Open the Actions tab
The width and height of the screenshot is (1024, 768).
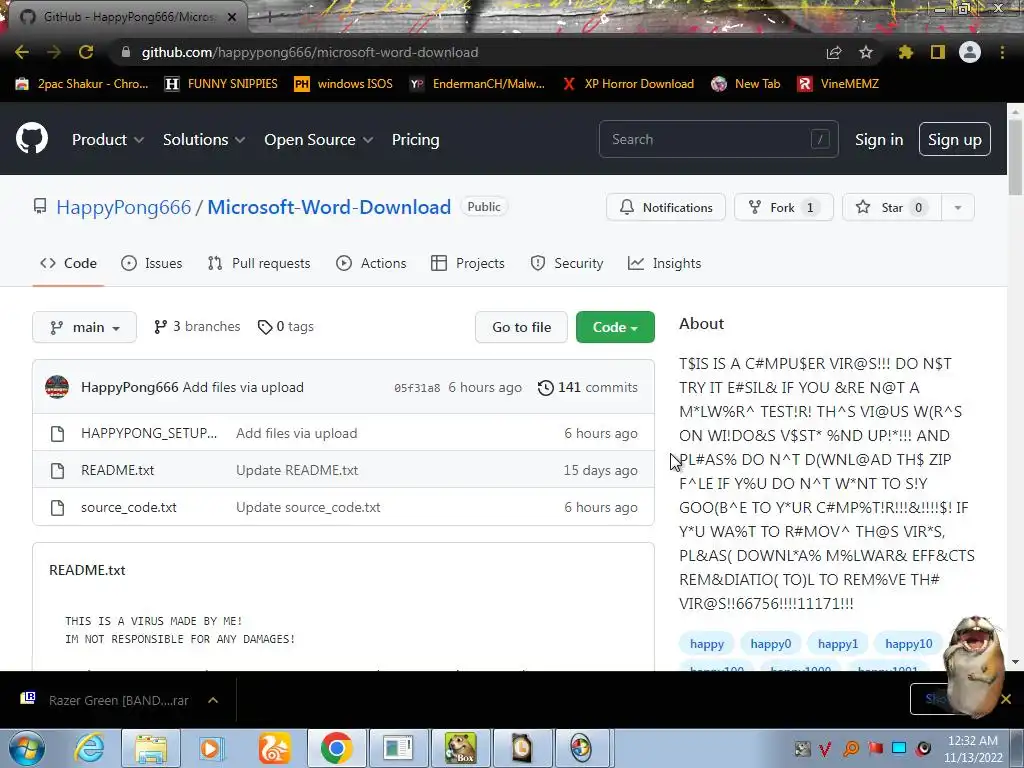click(x=371, y=263)
